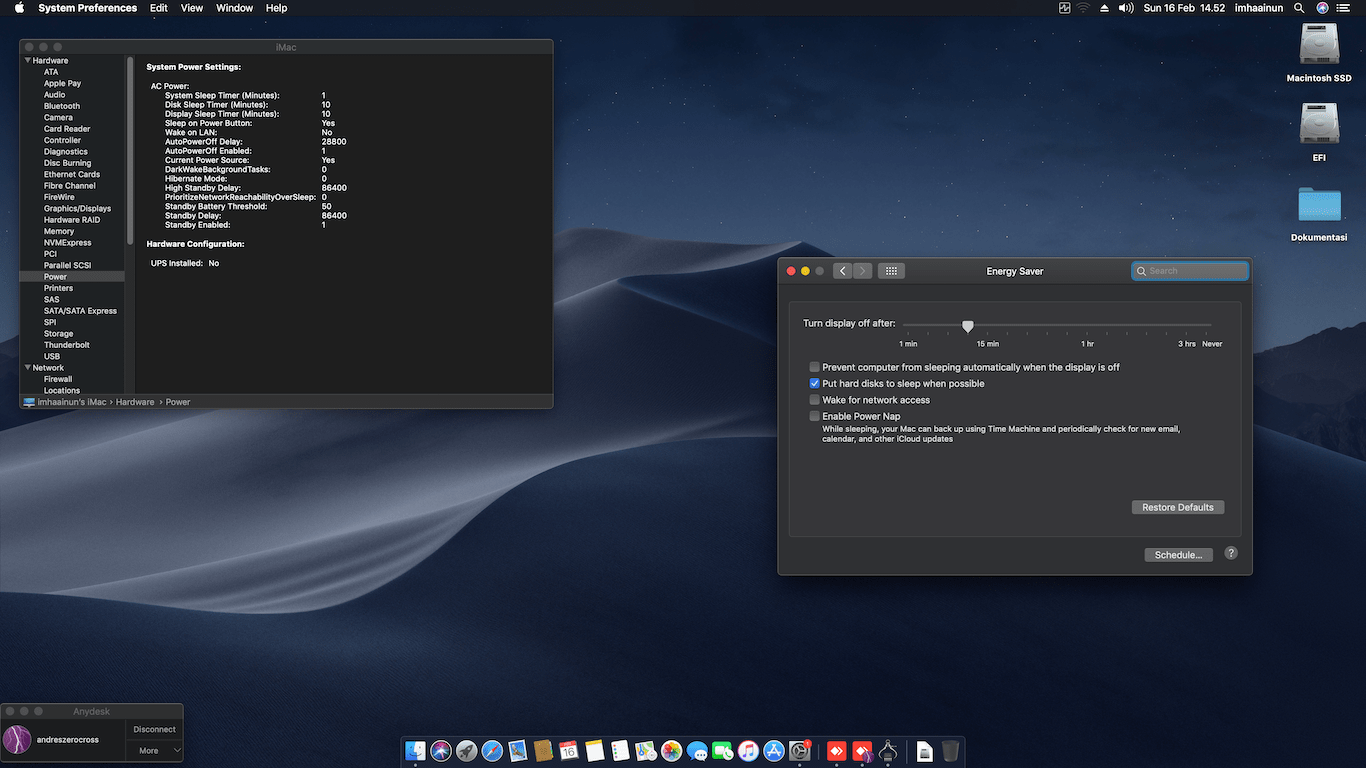This screenshot has width=1366, height=768.
Task: Open iTunes icon in dock
Action: point(748,751)
